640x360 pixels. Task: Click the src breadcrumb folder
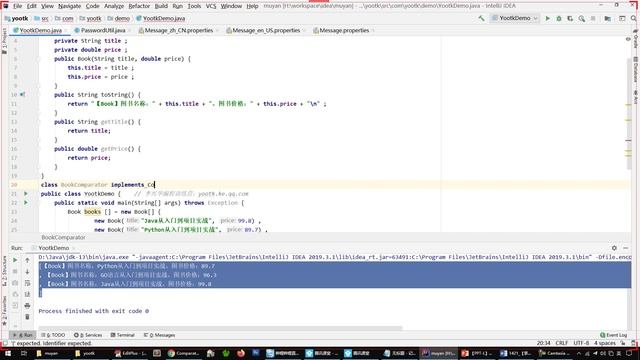[x=42, y=18]
